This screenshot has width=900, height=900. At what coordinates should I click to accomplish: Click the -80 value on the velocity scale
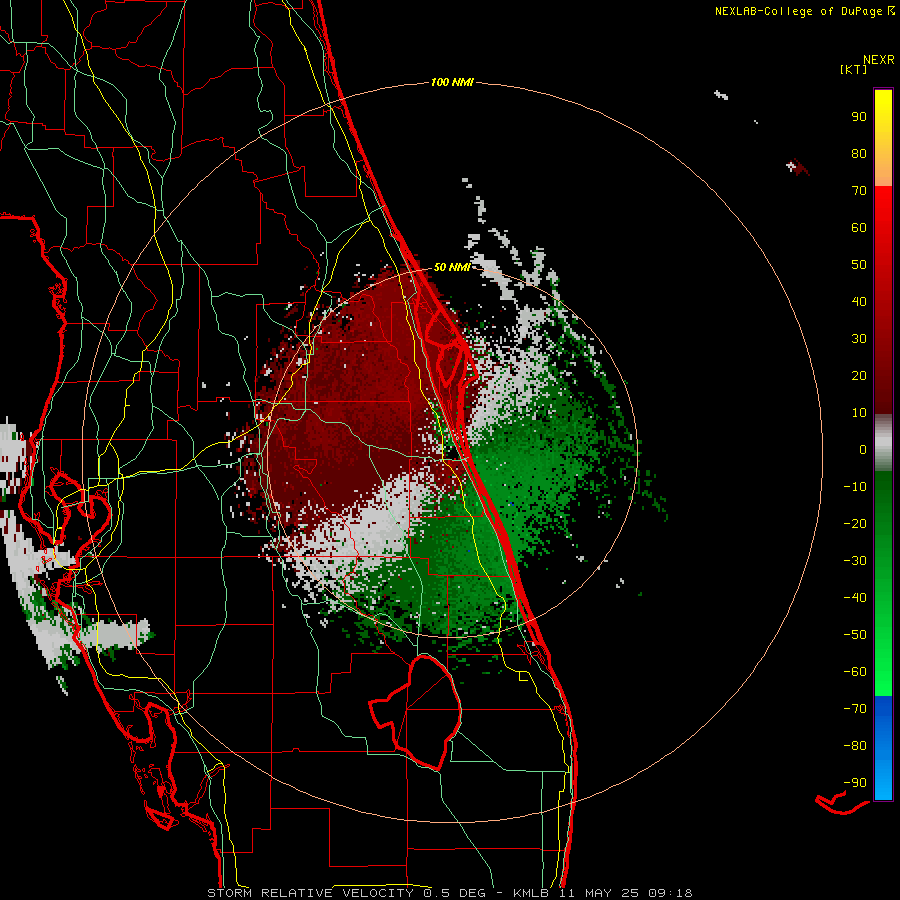coord(855,746)
